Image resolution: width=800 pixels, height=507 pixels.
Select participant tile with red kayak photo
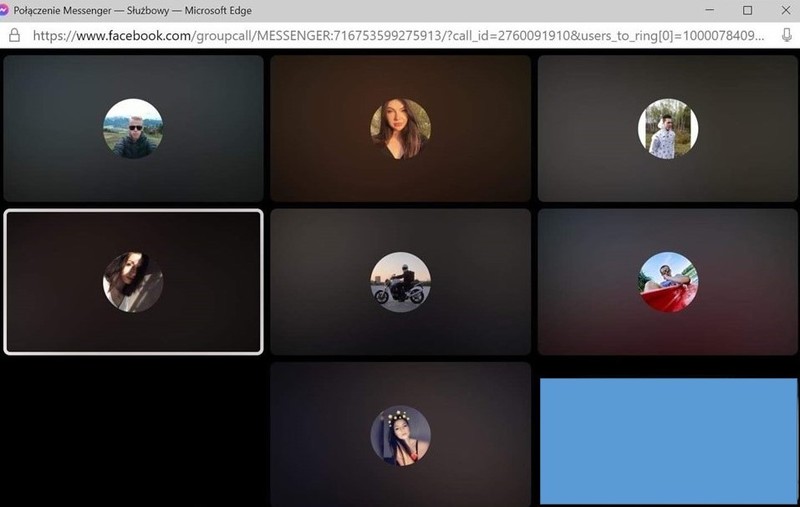tap(668, 282)
